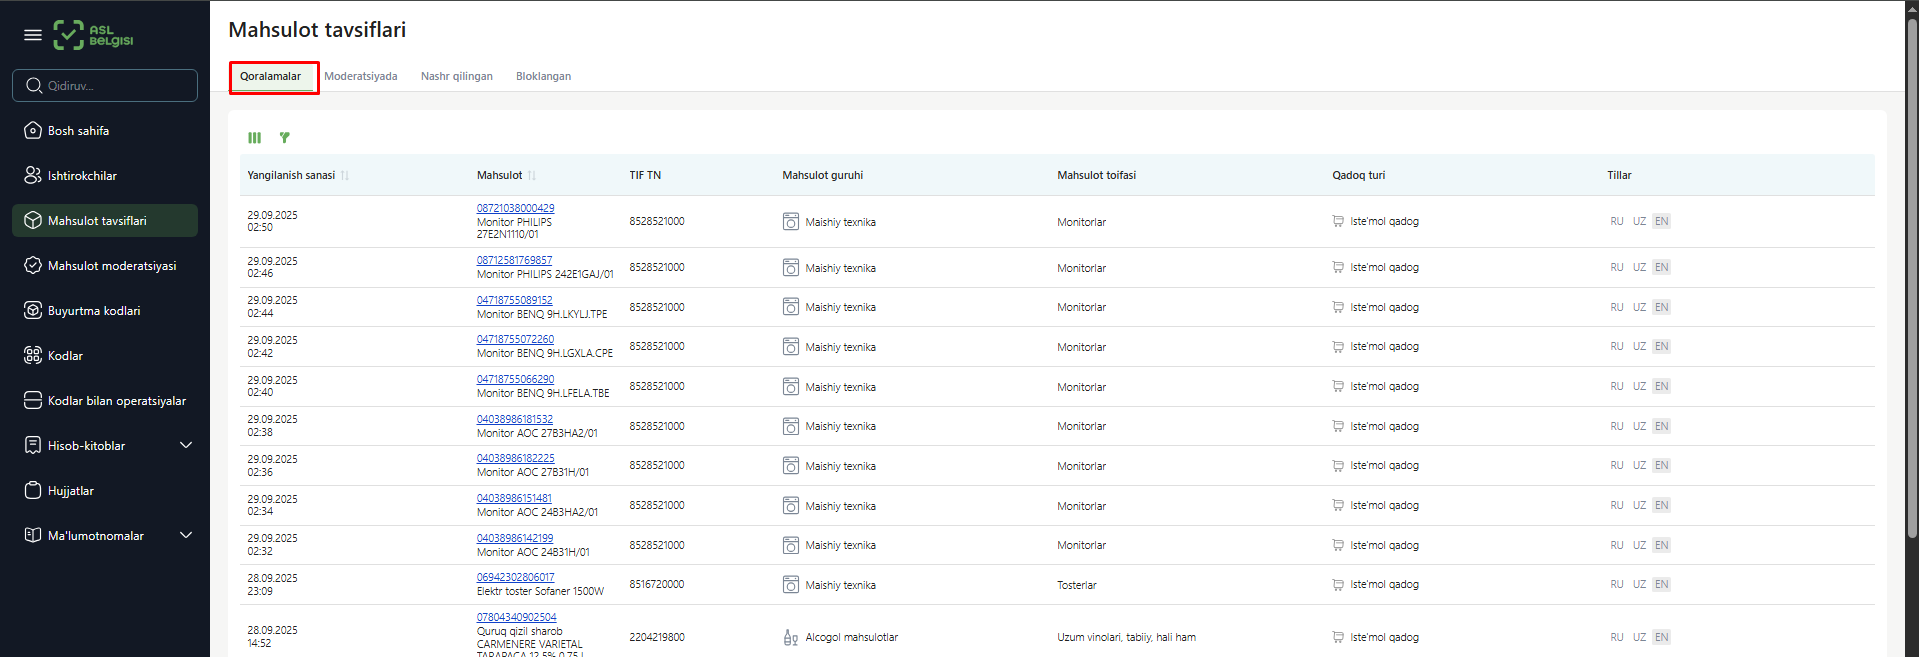The width and height of the screenshot is (1919, 657).
Task: Open Bosh sahifa home icon
Action: tap(33, 131)
